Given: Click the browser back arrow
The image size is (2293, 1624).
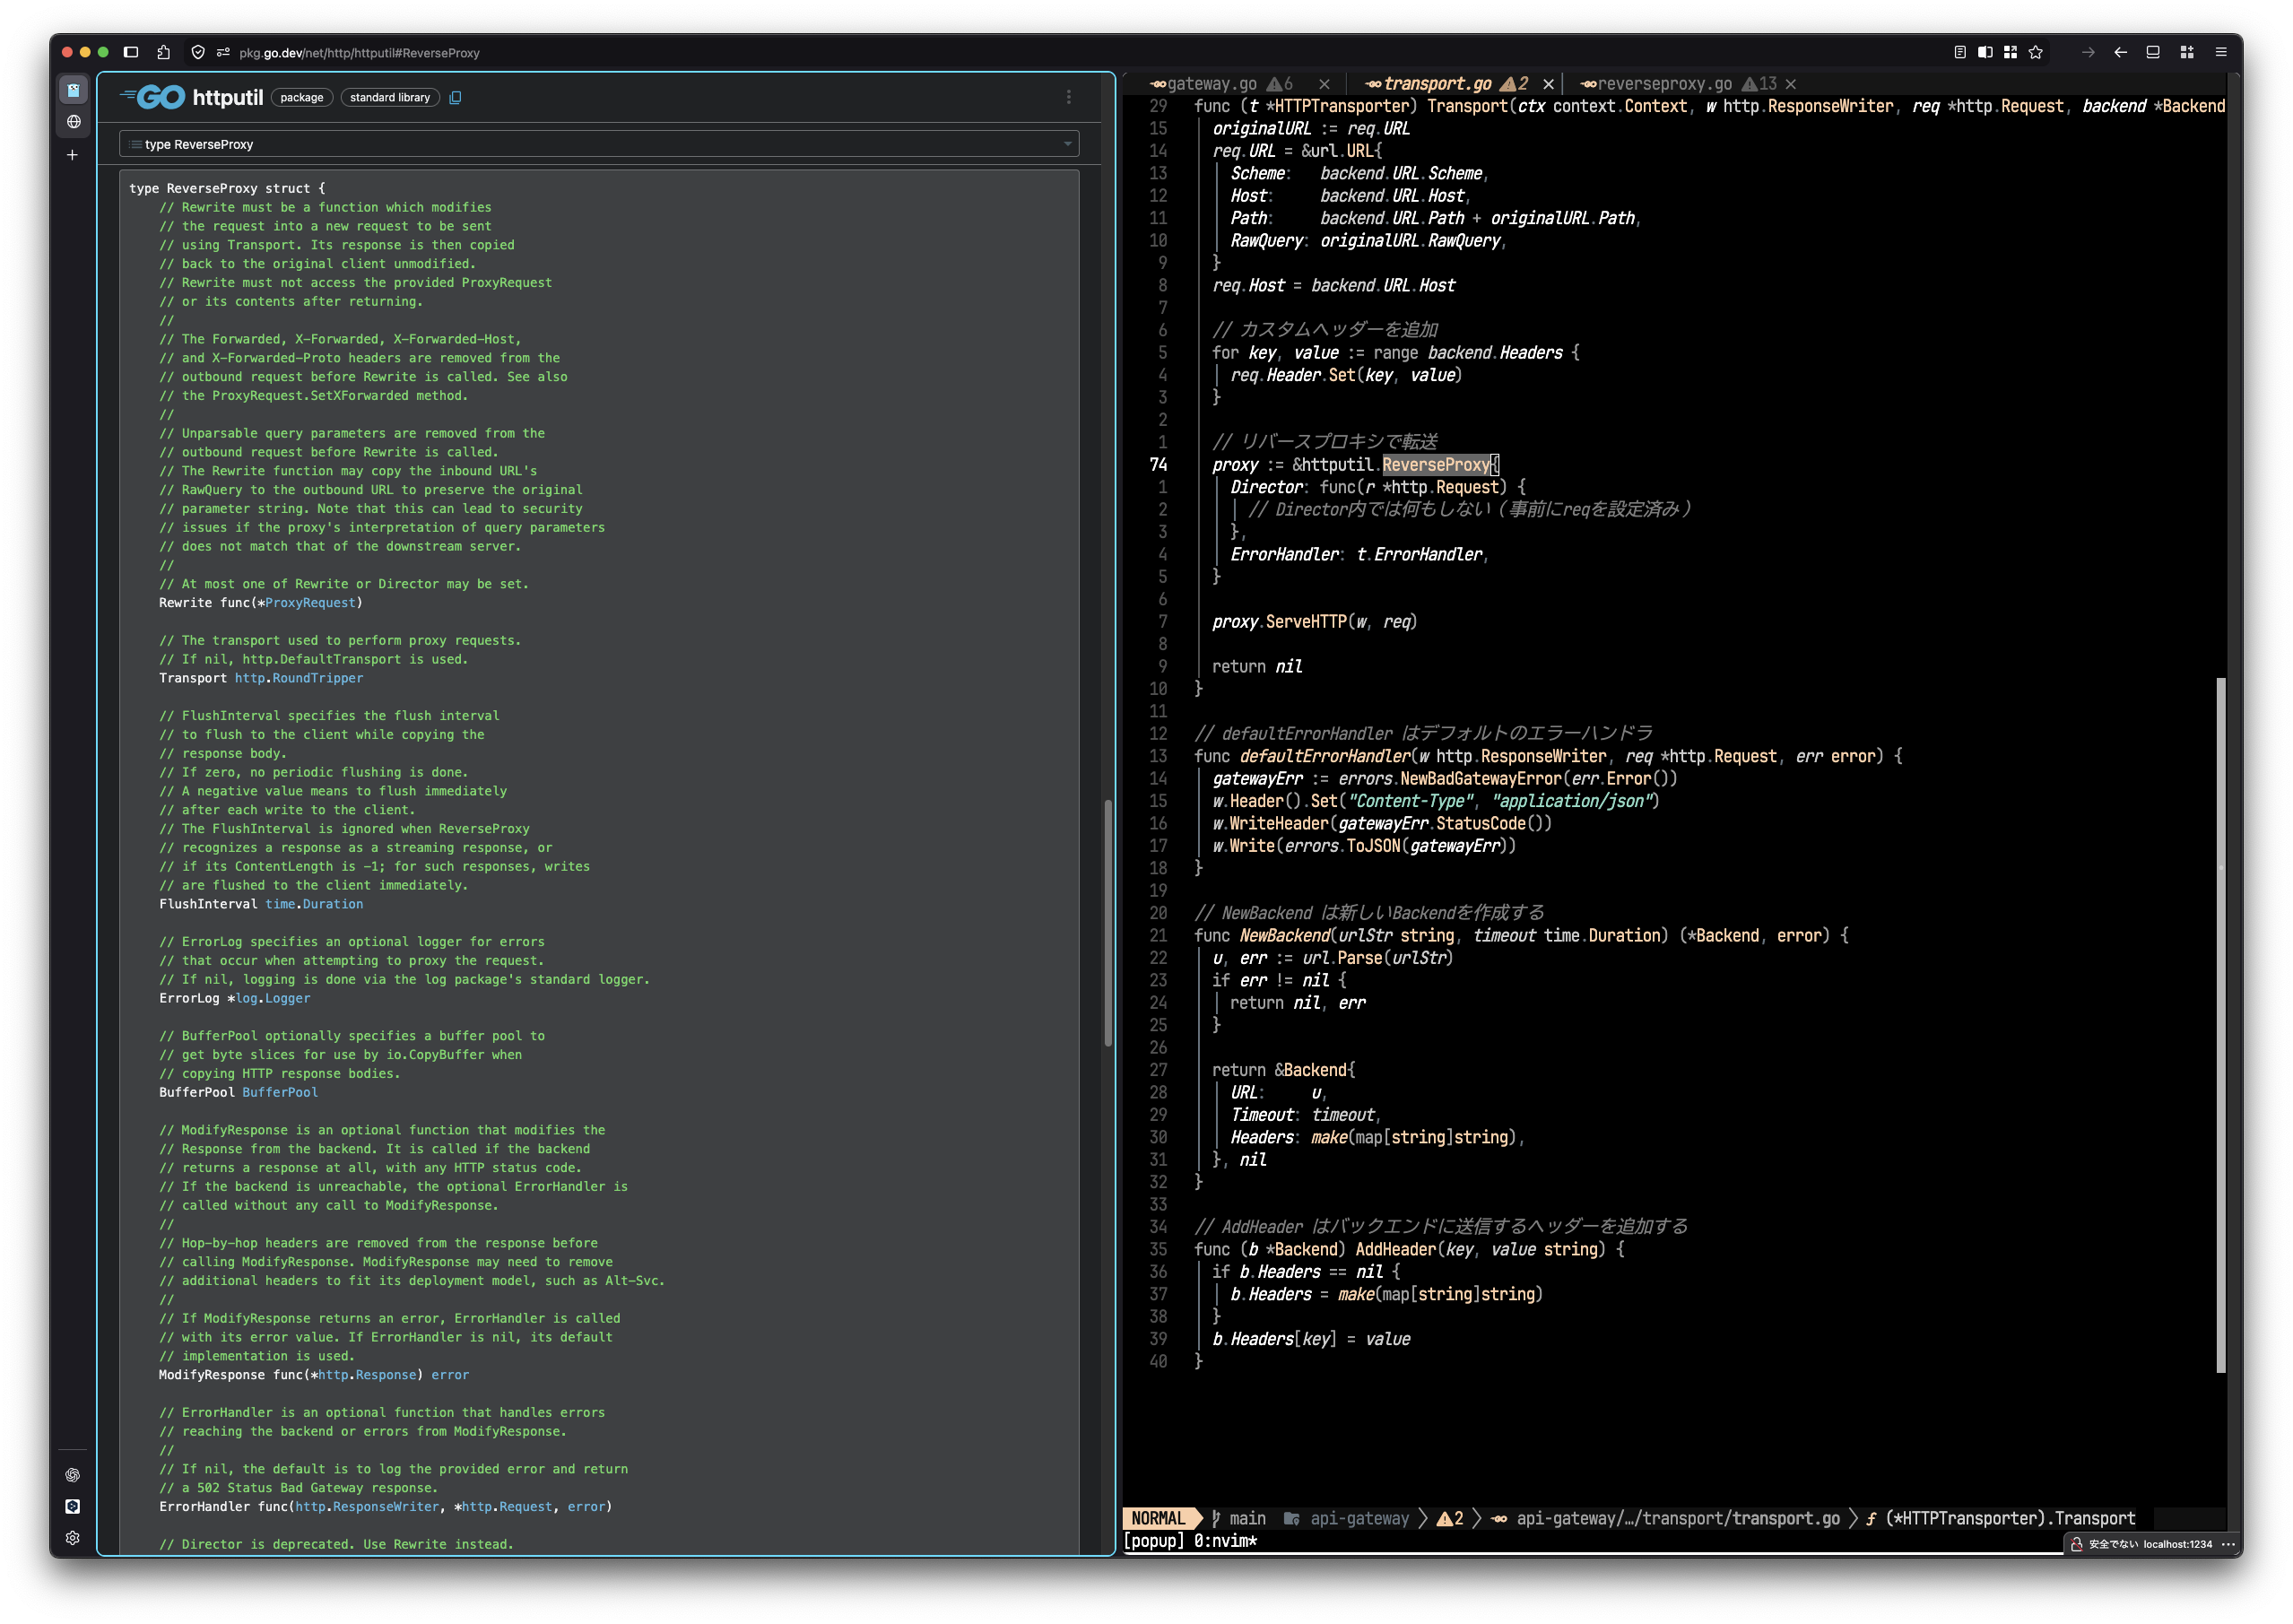Looking at the screenshot, I should (2120, 53).
